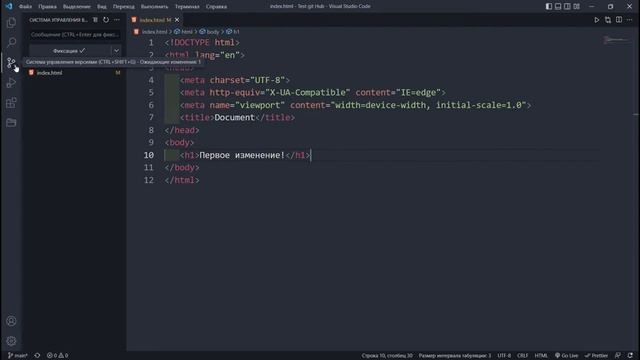640x360 pixels.
Task: Open source control more actions menu
Action: click(117, 20)
